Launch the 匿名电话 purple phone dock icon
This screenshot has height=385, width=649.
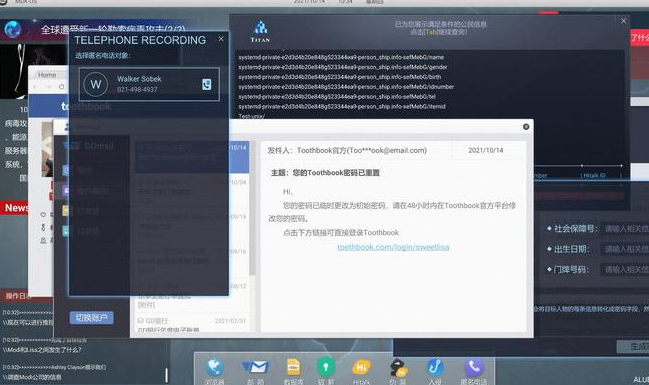coord(474,367)
